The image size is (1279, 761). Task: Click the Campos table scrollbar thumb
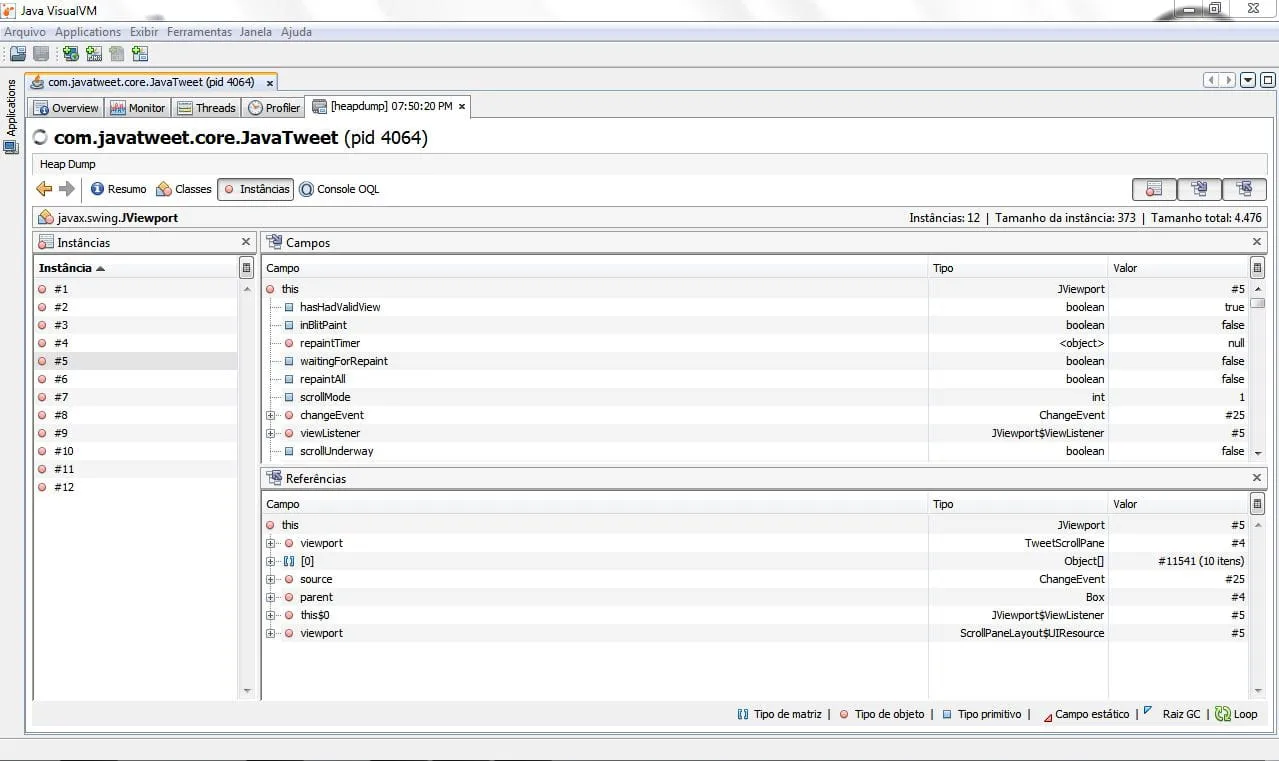[1258, 303]
